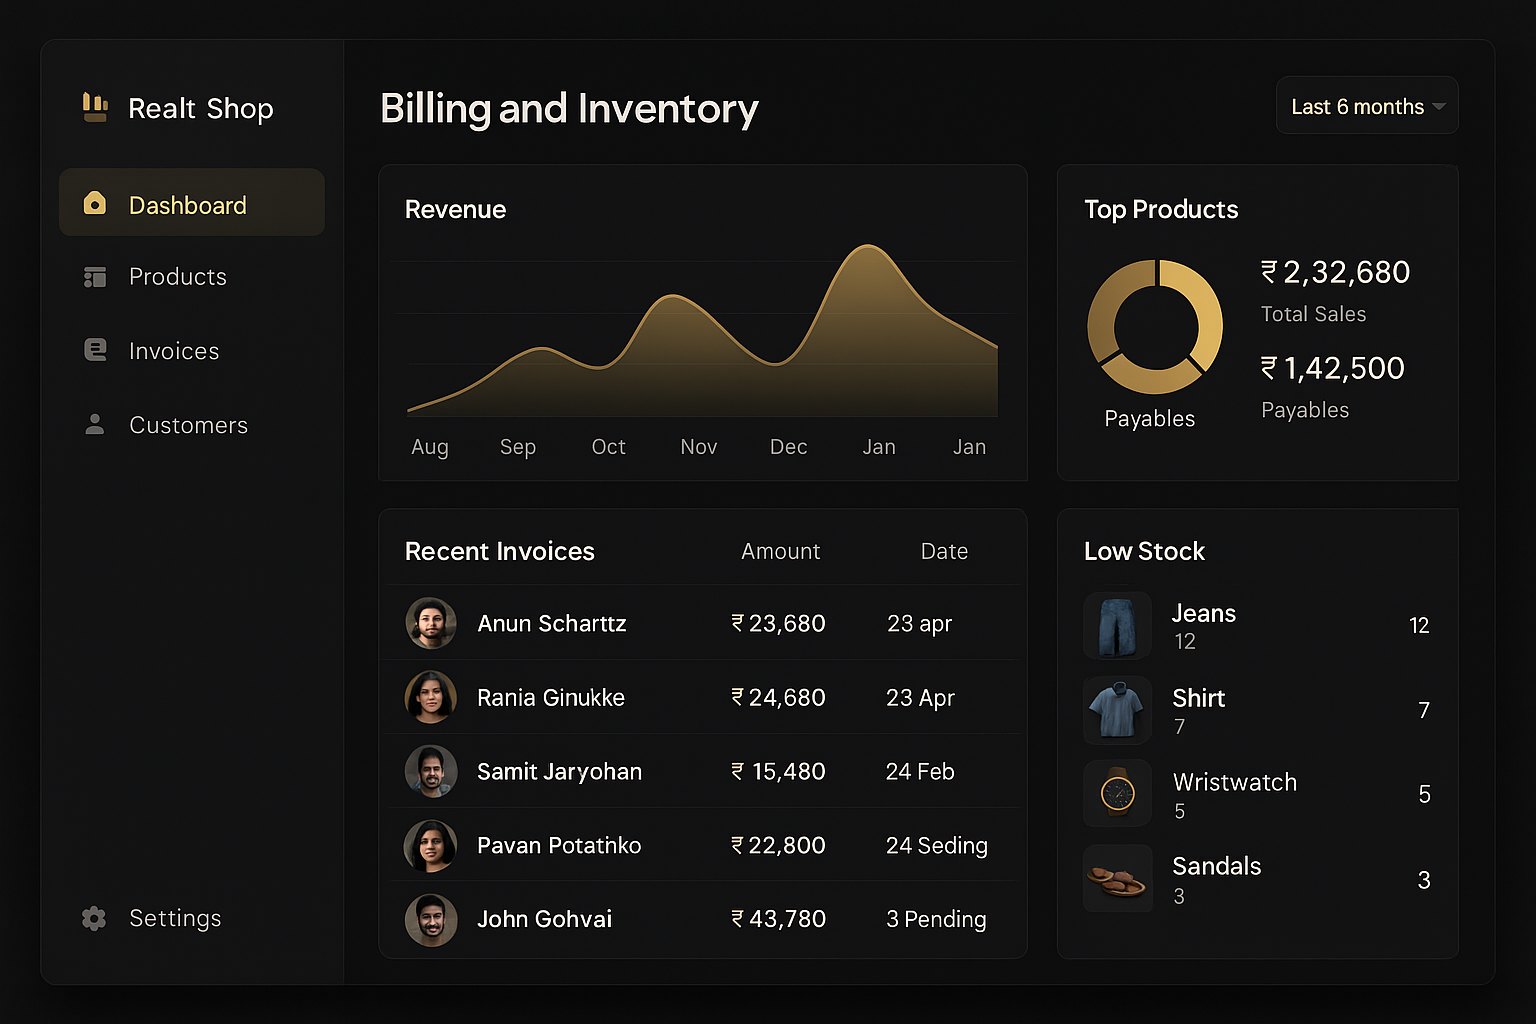This screenshot has width=1536, height=1024.
Task: Click the Products sidebar icon
Action: [x=95, y=277]
